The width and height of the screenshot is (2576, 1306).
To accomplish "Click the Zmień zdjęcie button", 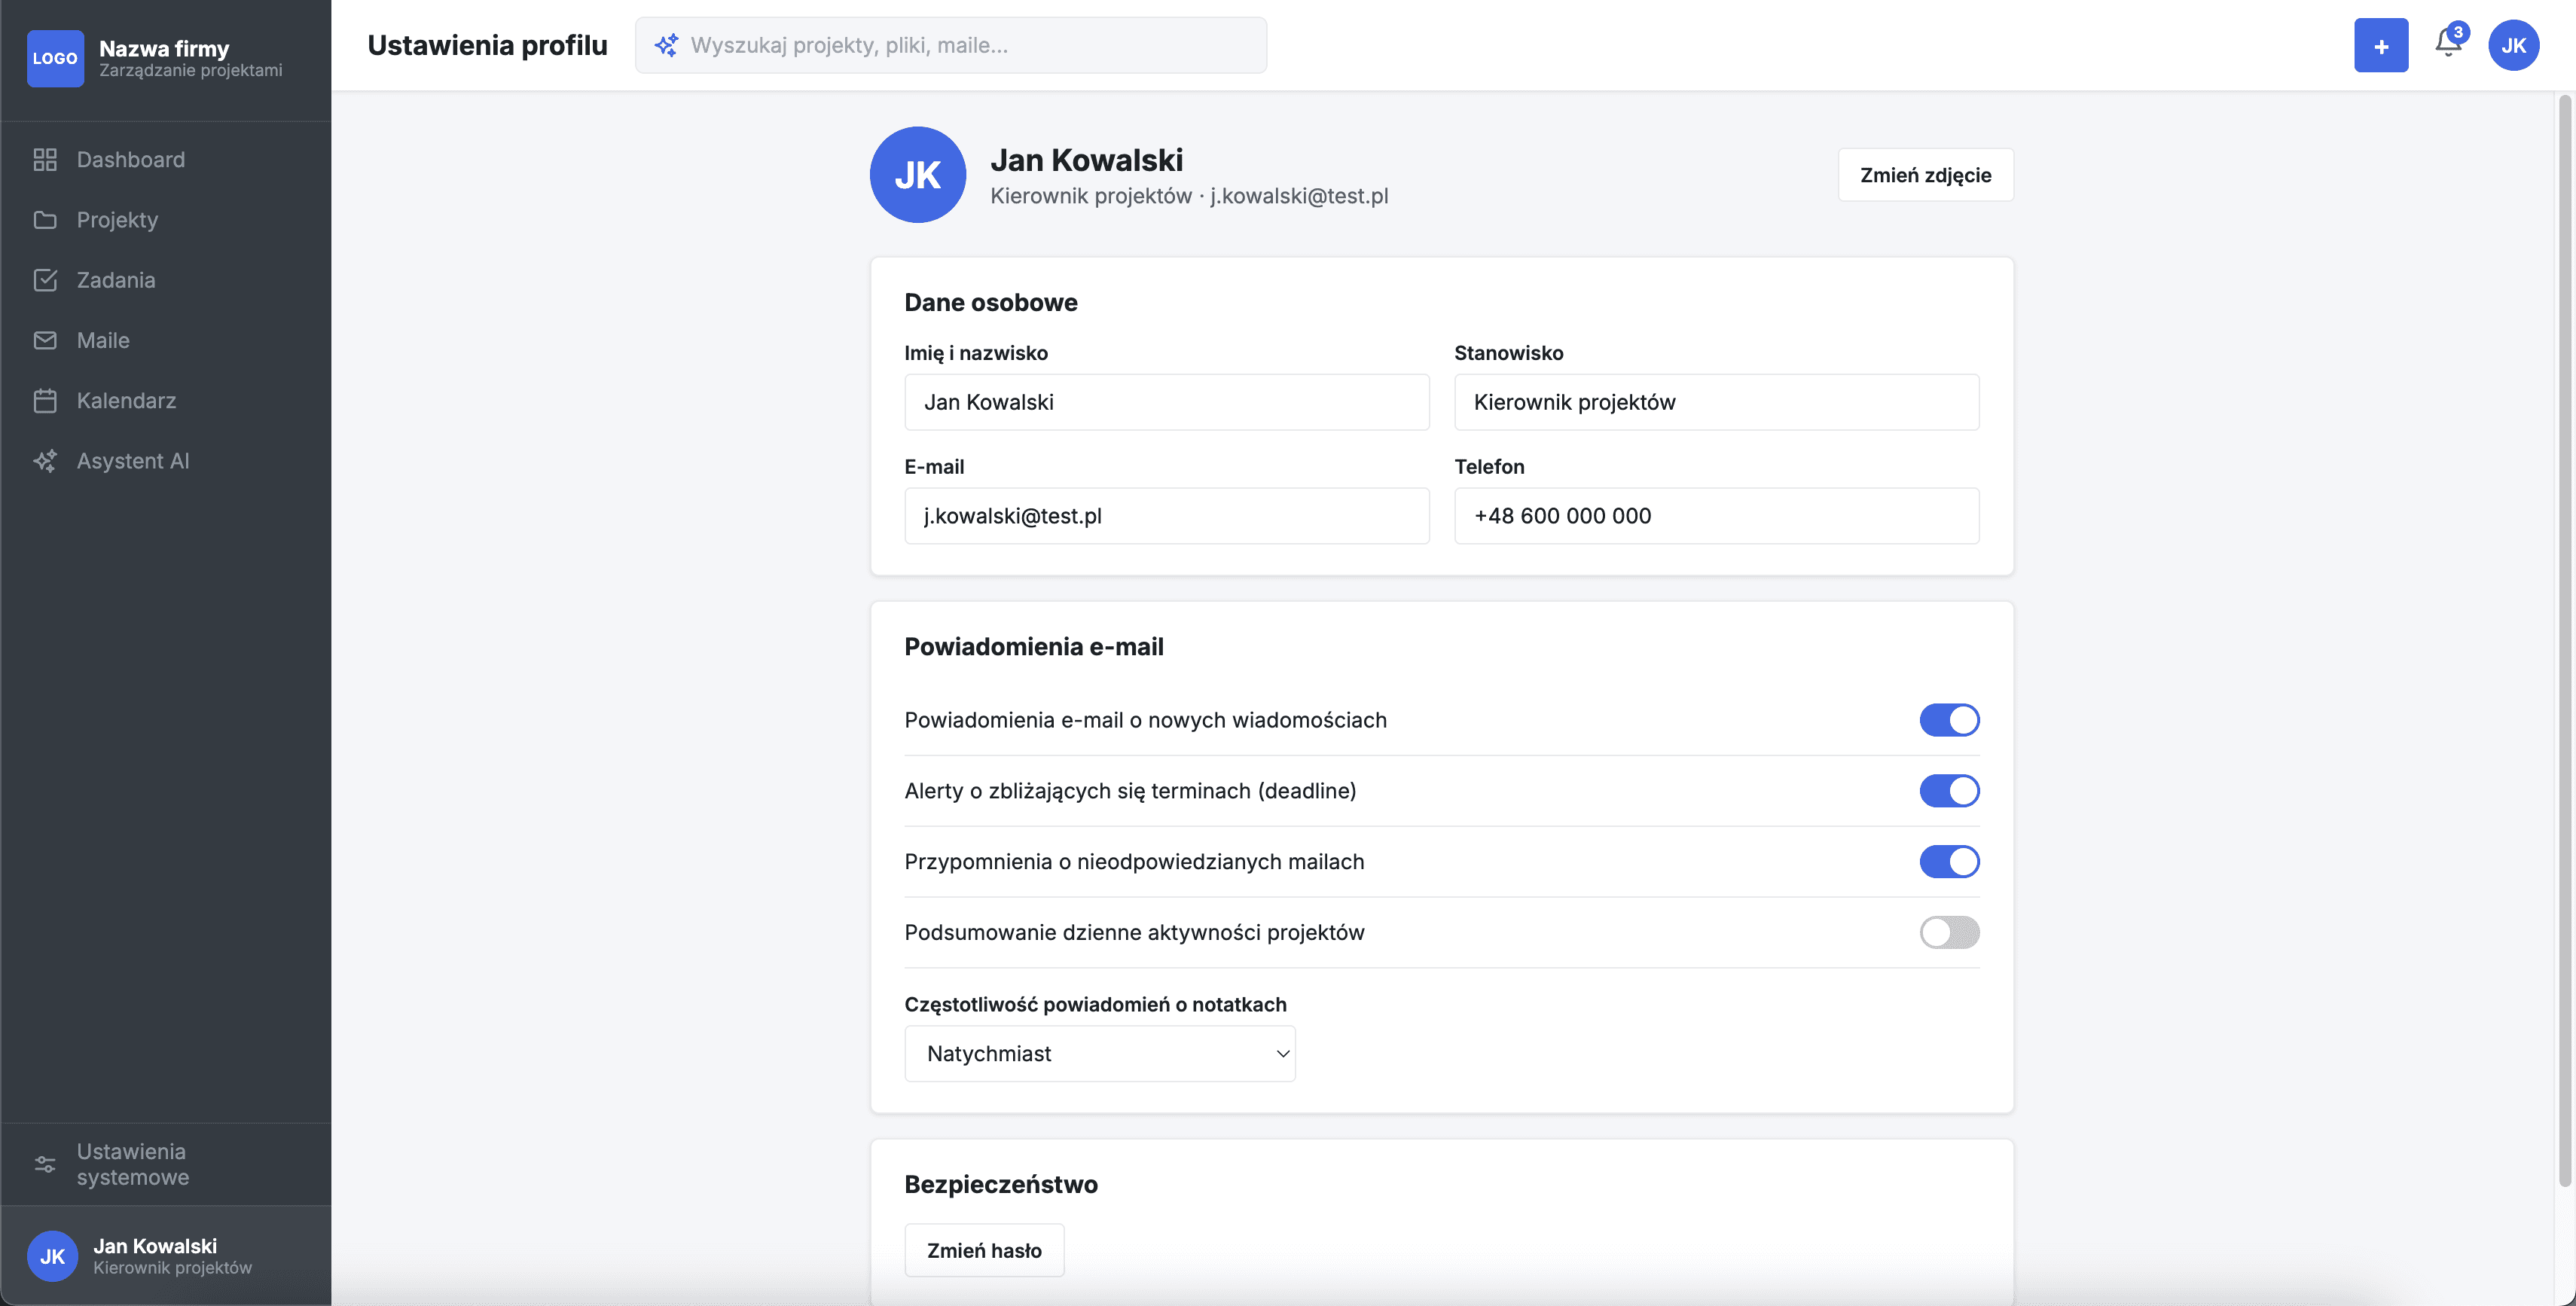I will (x=1925, y=175).
